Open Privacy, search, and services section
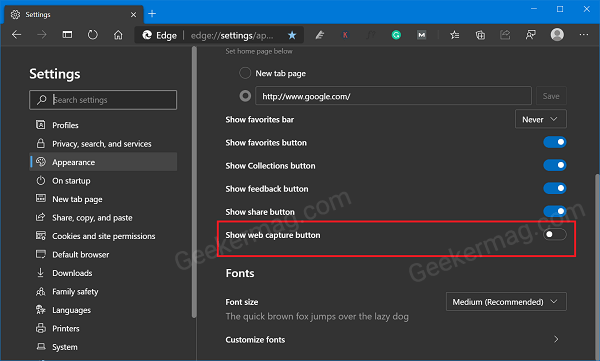The width and height of the screenshot is (600, 361). pos(103,144)
